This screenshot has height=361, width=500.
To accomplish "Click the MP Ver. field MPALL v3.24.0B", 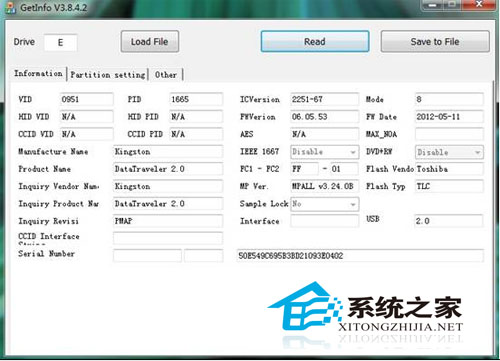I will click(324, 186).
